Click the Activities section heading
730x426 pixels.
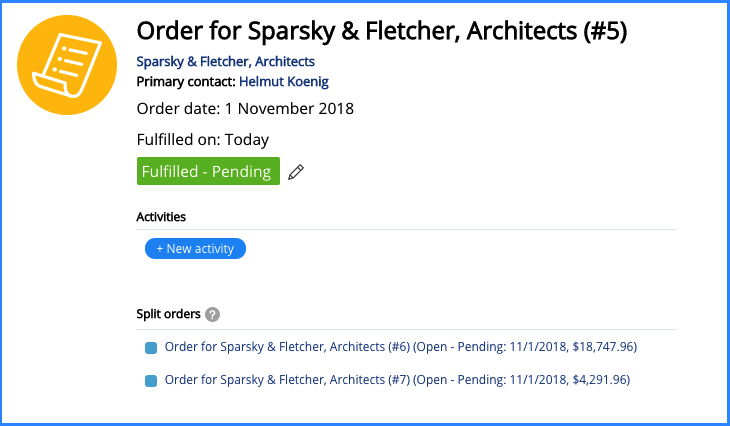tap(161, 217)
